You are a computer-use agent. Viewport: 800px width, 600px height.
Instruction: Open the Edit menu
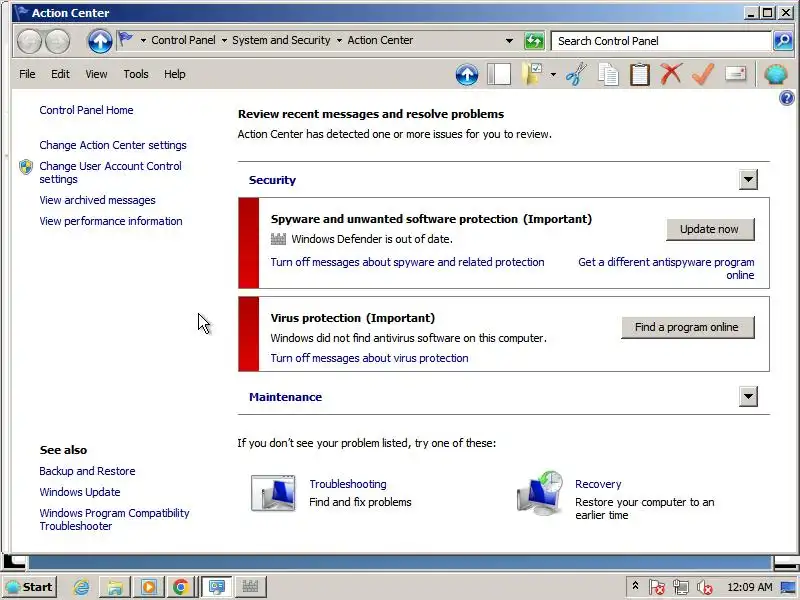[60, 74]
